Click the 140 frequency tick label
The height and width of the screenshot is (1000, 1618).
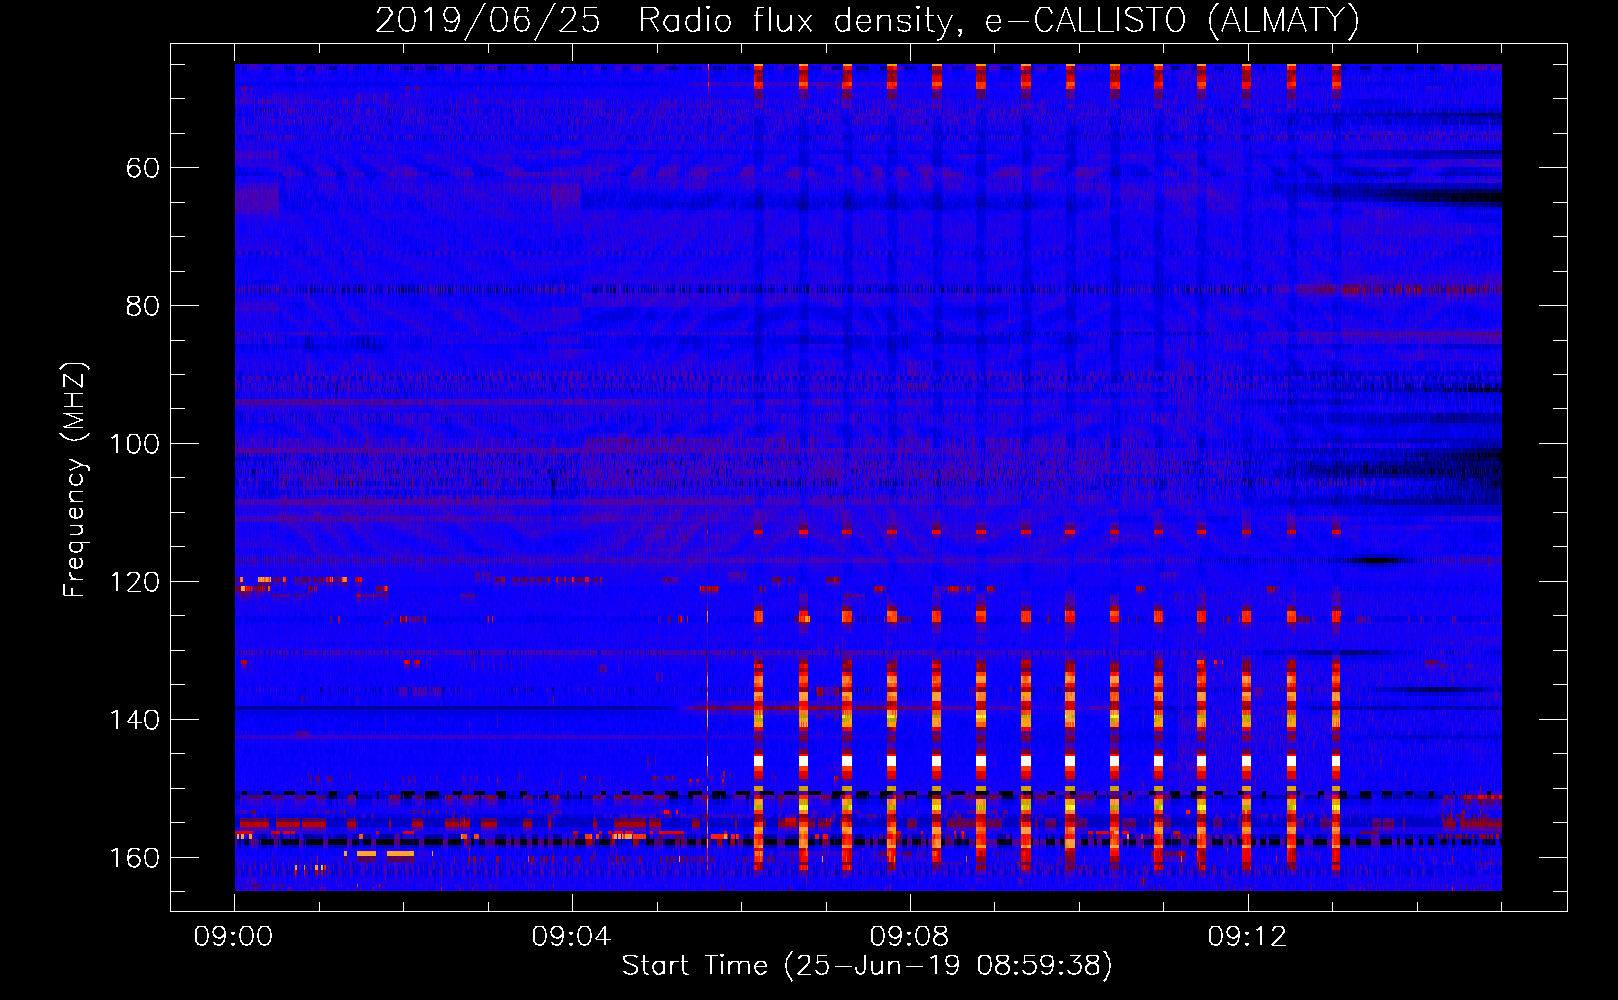(134, 720)
